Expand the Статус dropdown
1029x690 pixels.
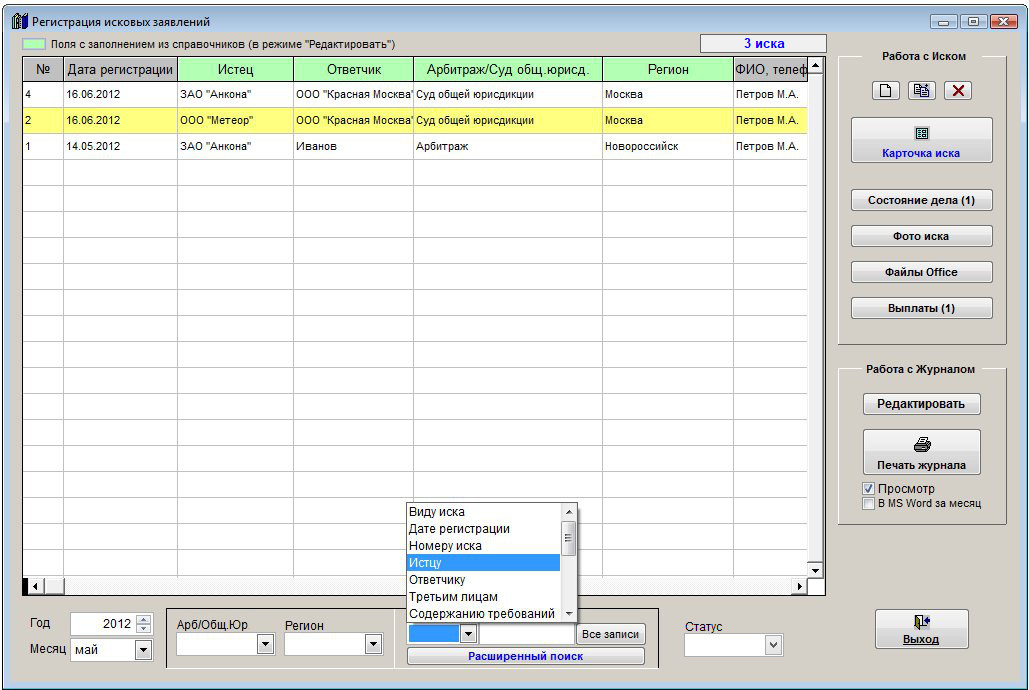click(773, 646)
